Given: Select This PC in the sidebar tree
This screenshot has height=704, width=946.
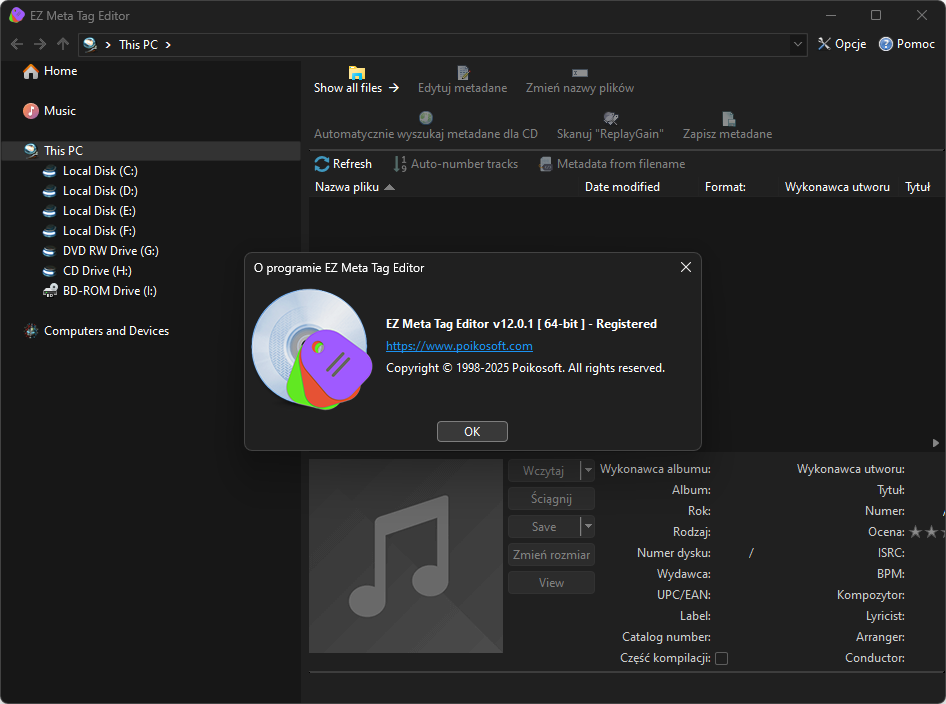Looking at the screenshot, I should (151, 151).
